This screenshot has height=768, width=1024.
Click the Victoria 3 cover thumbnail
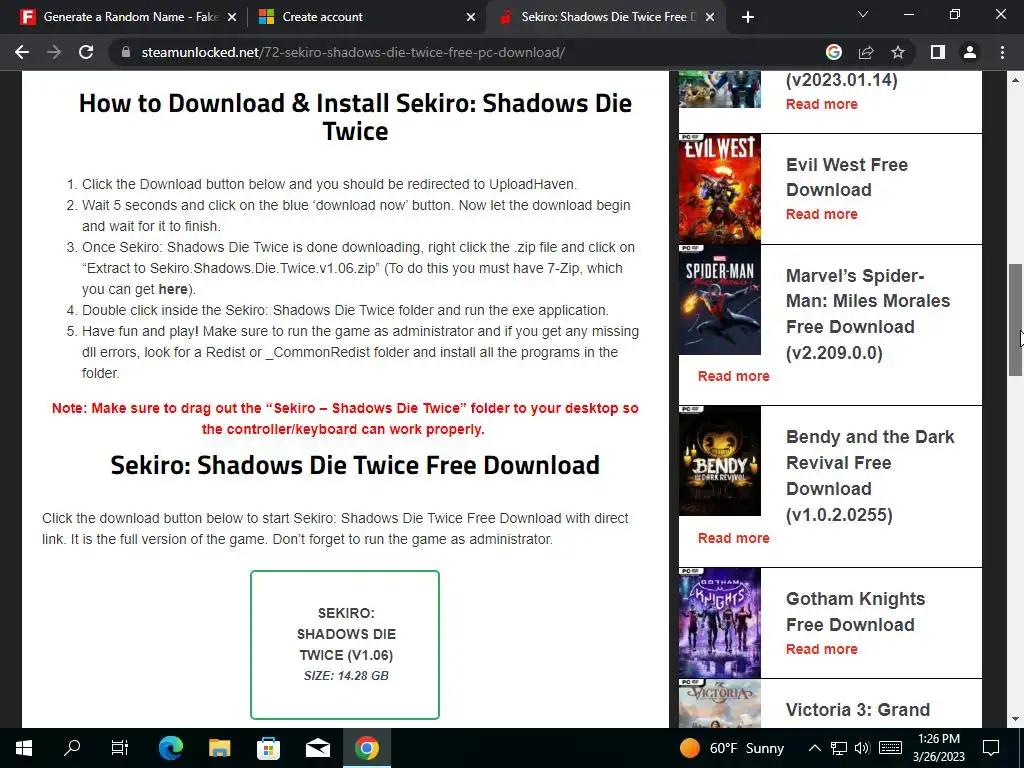point(720,703)
